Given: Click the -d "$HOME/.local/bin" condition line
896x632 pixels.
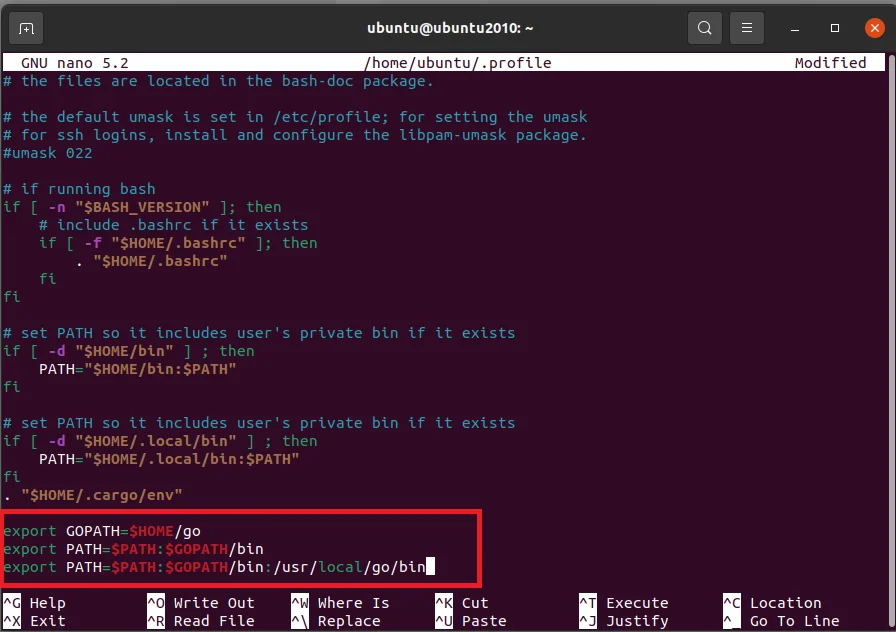Looking at the screenshot, I should (160, 441).
